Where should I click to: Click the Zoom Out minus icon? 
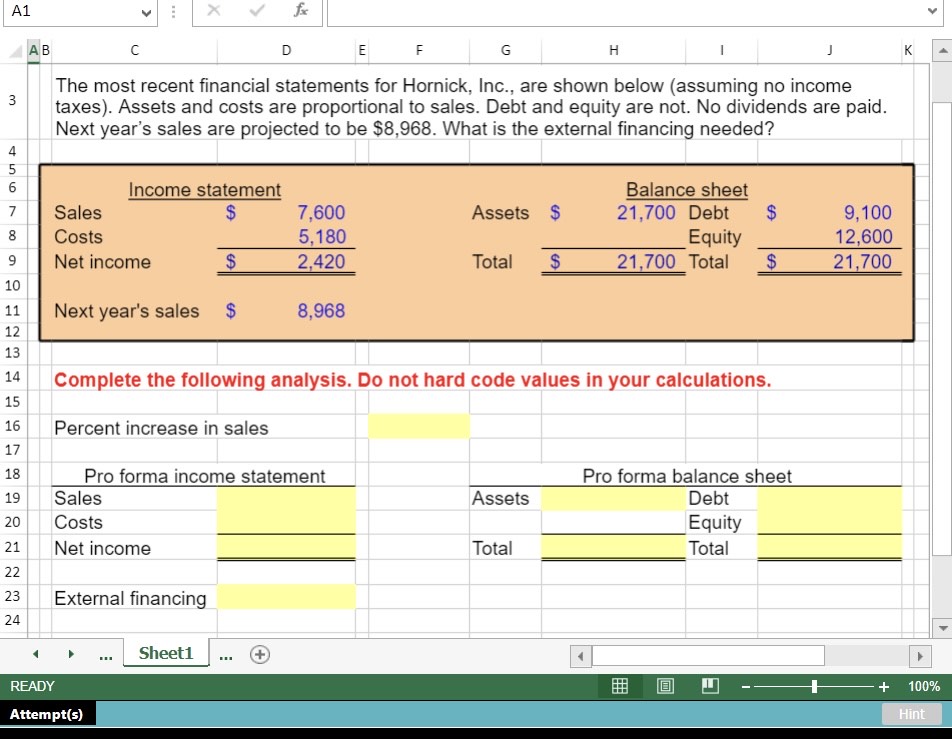[x=744, y=686]
